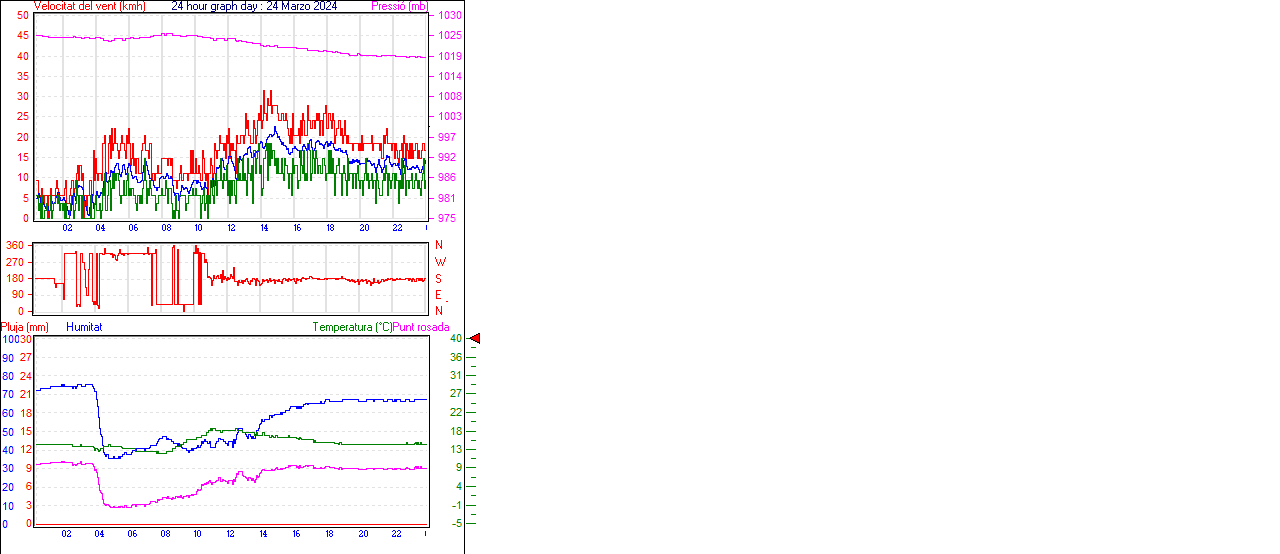1280x554 pixels.
Task: Click the 360 value on wind direction axis
Action: click(15, 245)
